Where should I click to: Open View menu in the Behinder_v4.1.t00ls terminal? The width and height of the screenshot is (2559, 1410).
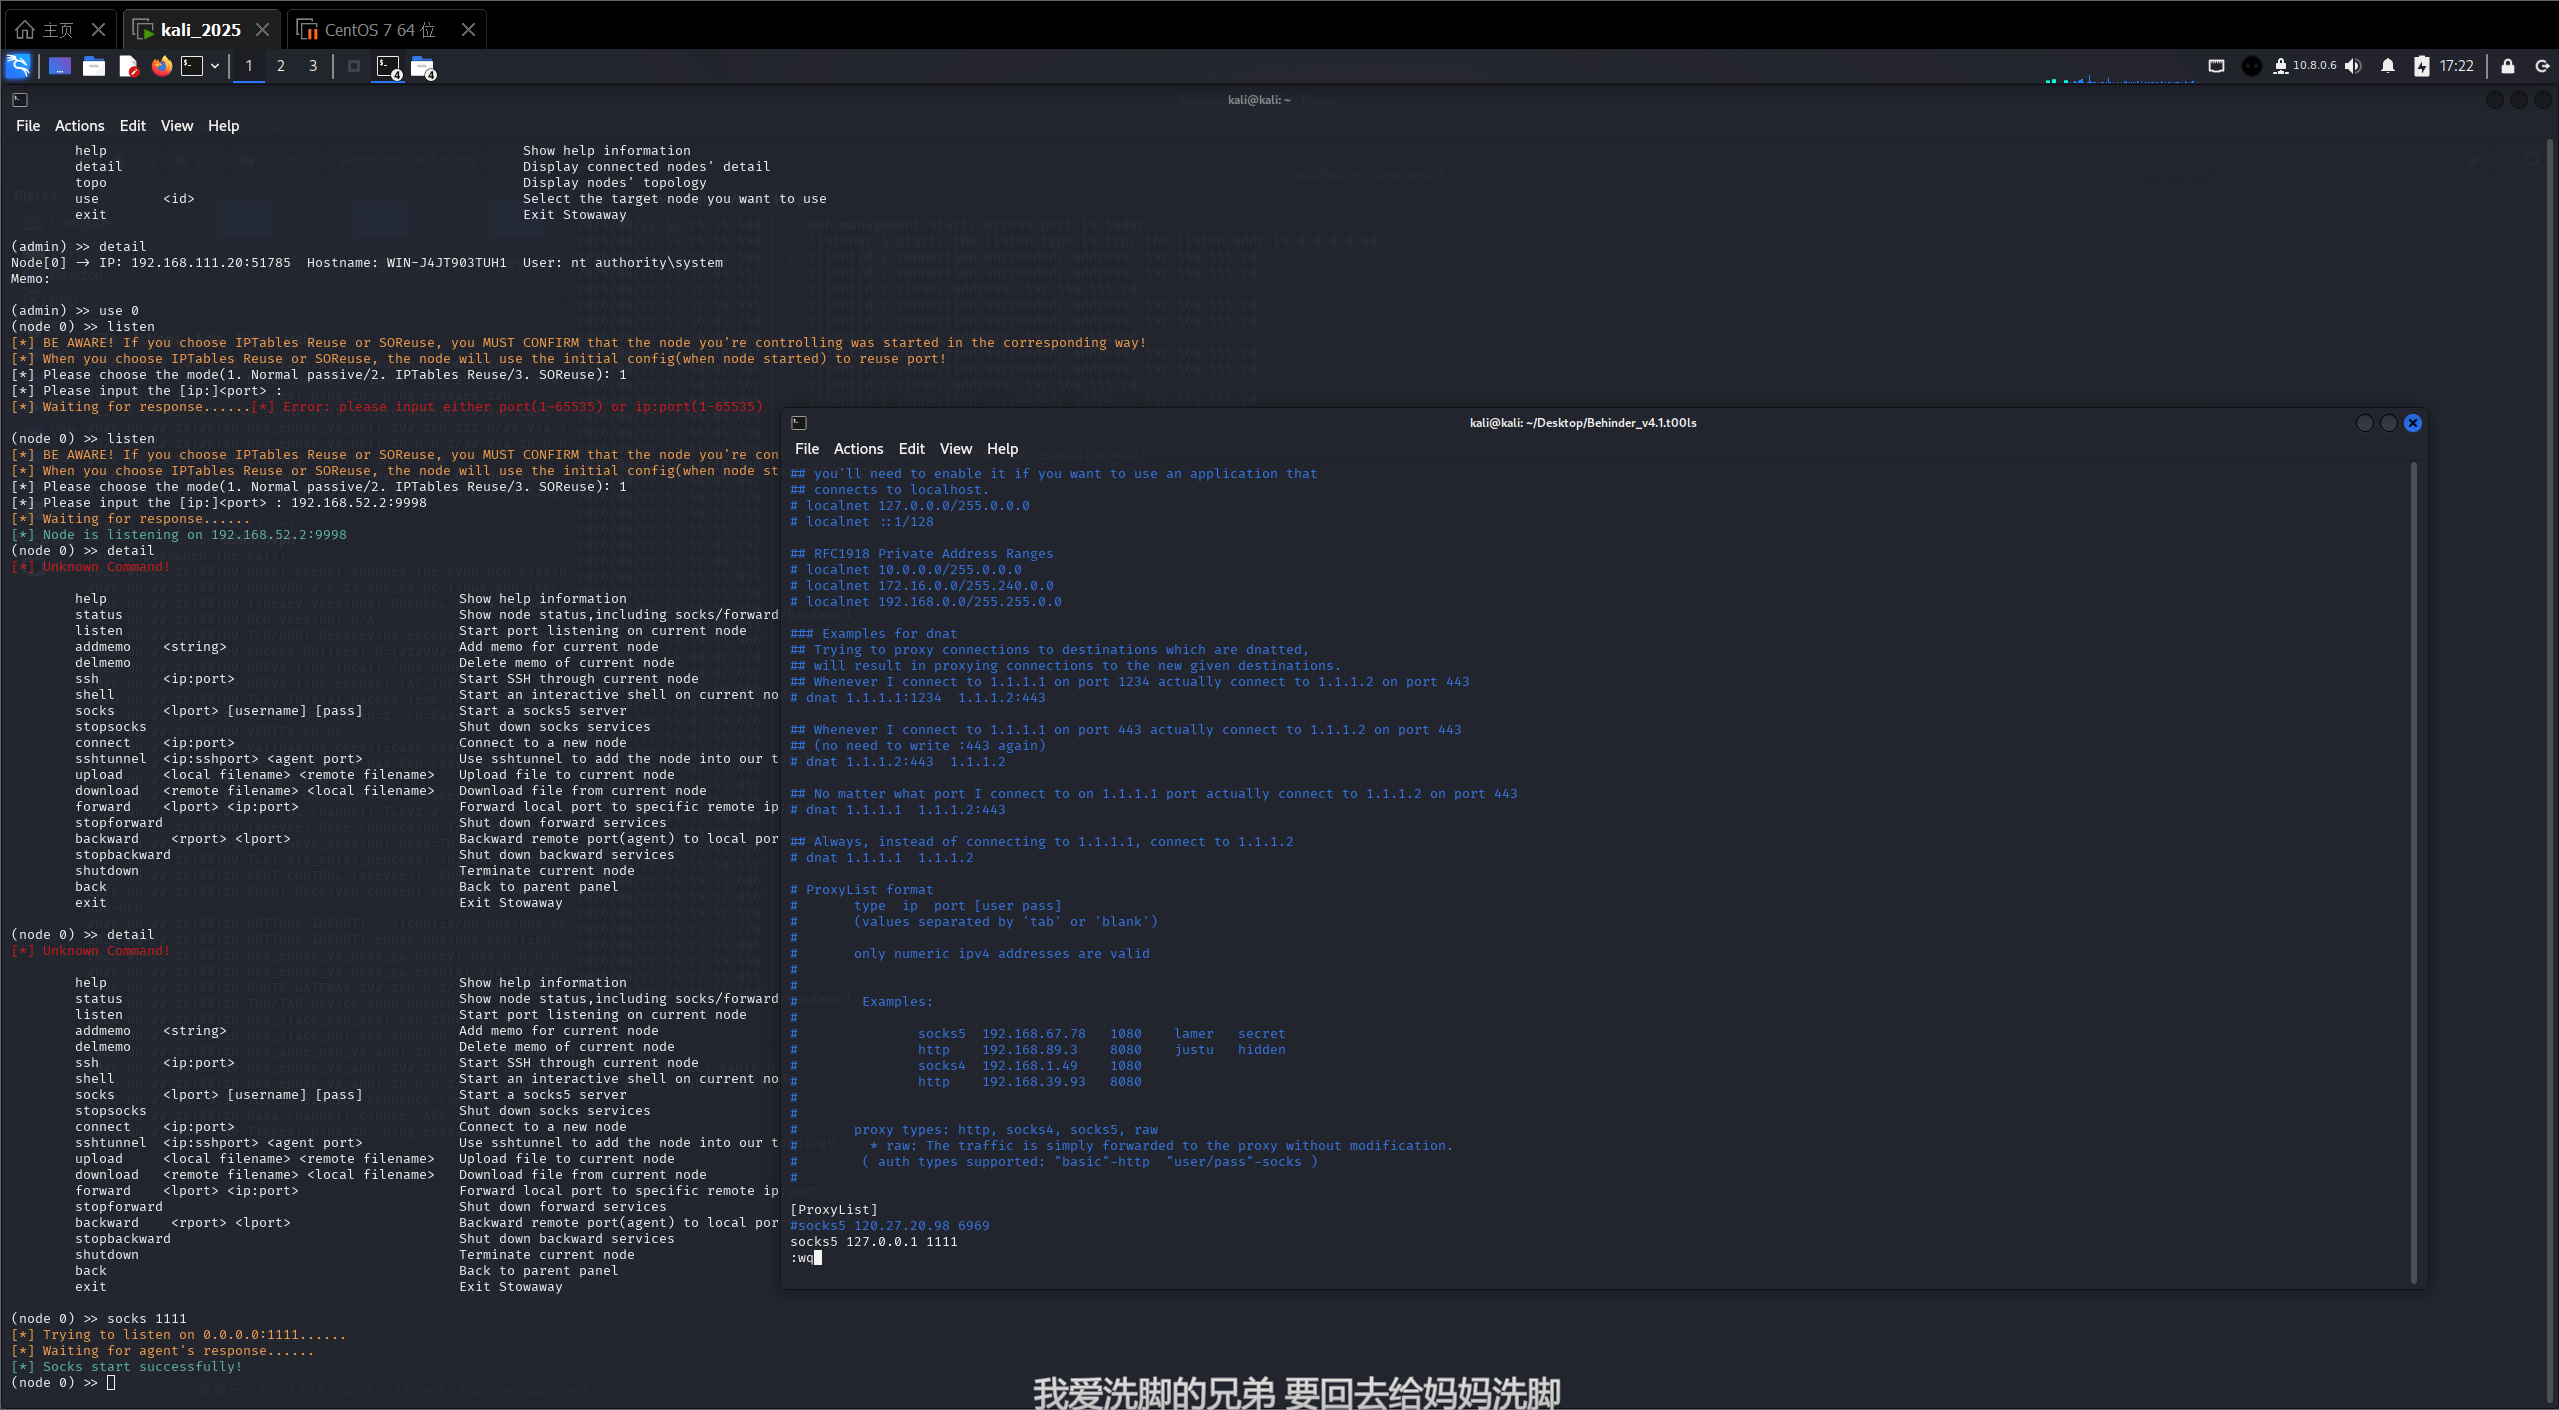pos(956,449)
